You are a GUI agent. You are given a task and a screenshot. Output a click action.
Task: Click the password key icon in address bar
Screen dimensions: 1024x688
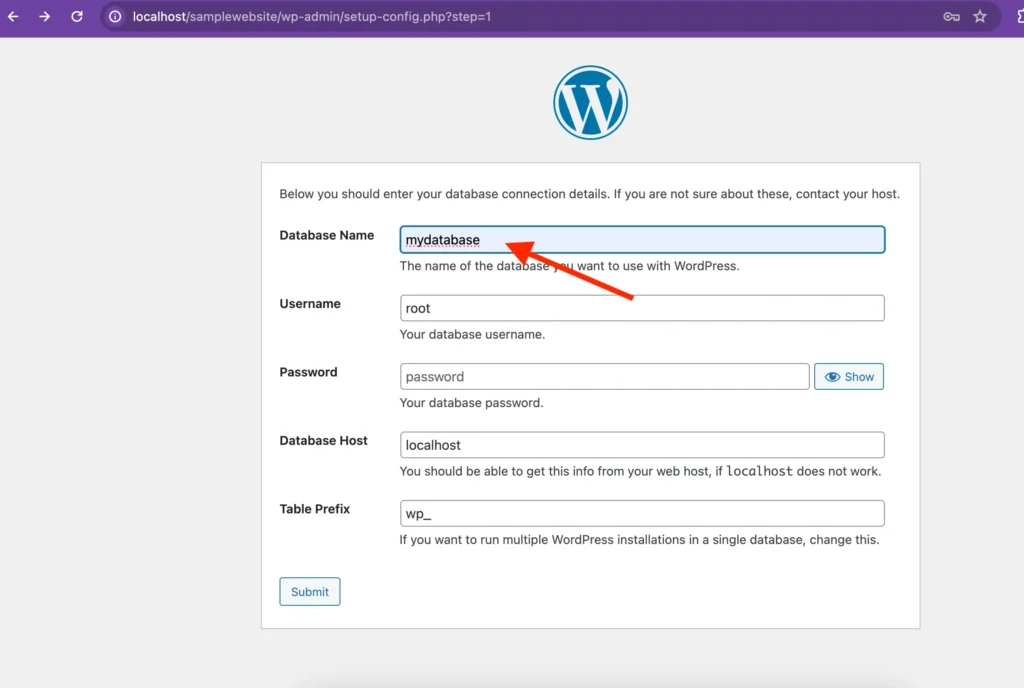[952, 16]
